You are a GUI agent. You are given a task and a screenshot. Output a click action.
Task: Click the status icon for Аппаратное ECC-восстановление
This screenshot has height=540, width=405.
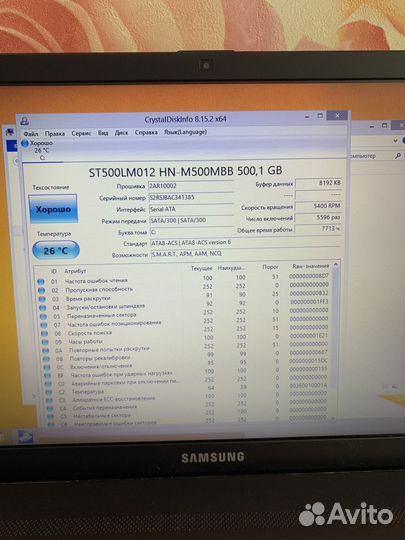(50, 400)
